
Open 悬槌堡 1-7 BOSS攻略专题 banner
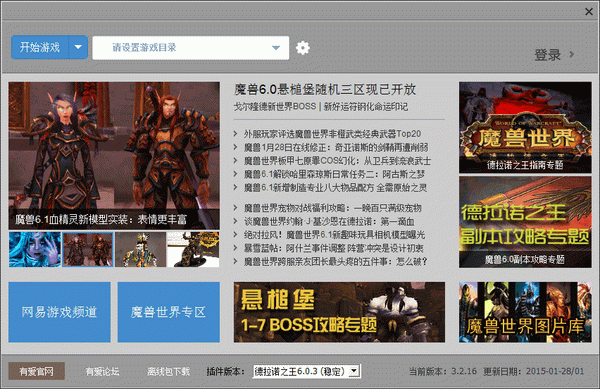point(339,312)
